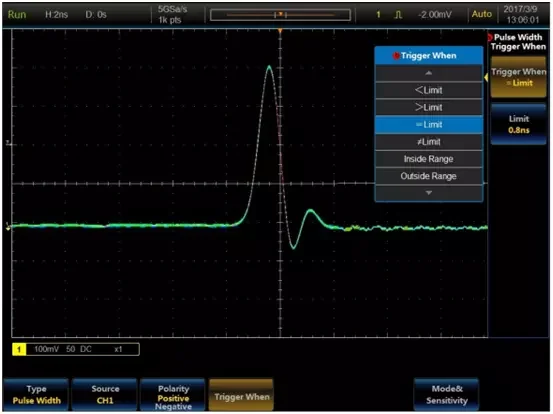Click the Trigger When popup header
This screenshot has height=414, width=553.
pos(429,56)
